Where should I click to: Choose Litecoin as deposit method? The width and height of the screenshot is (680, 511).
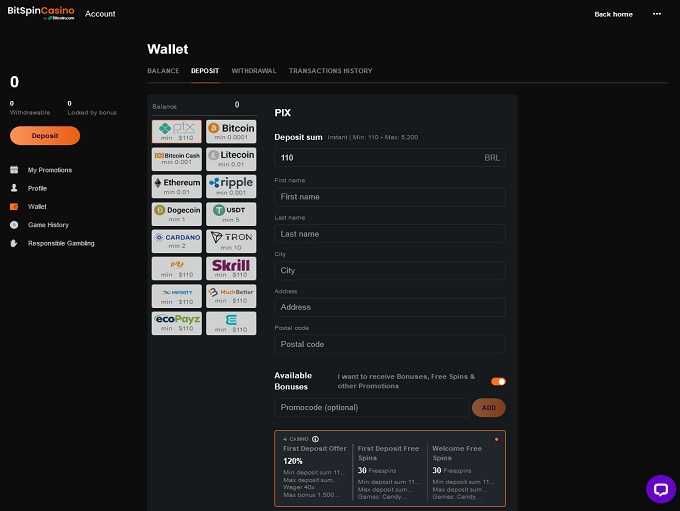tap(231, 158)
